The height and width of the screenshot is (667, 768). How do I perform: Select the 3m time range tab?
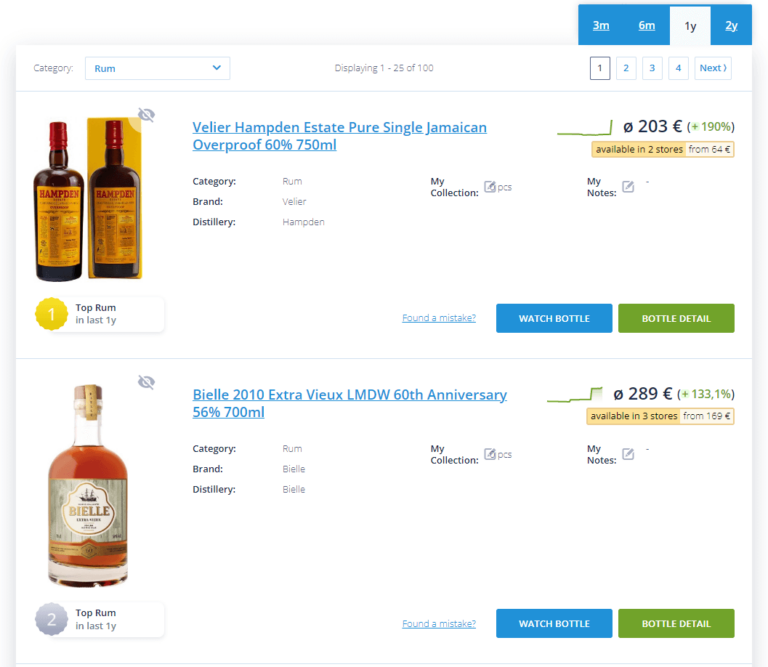click(x=601, y=26)
